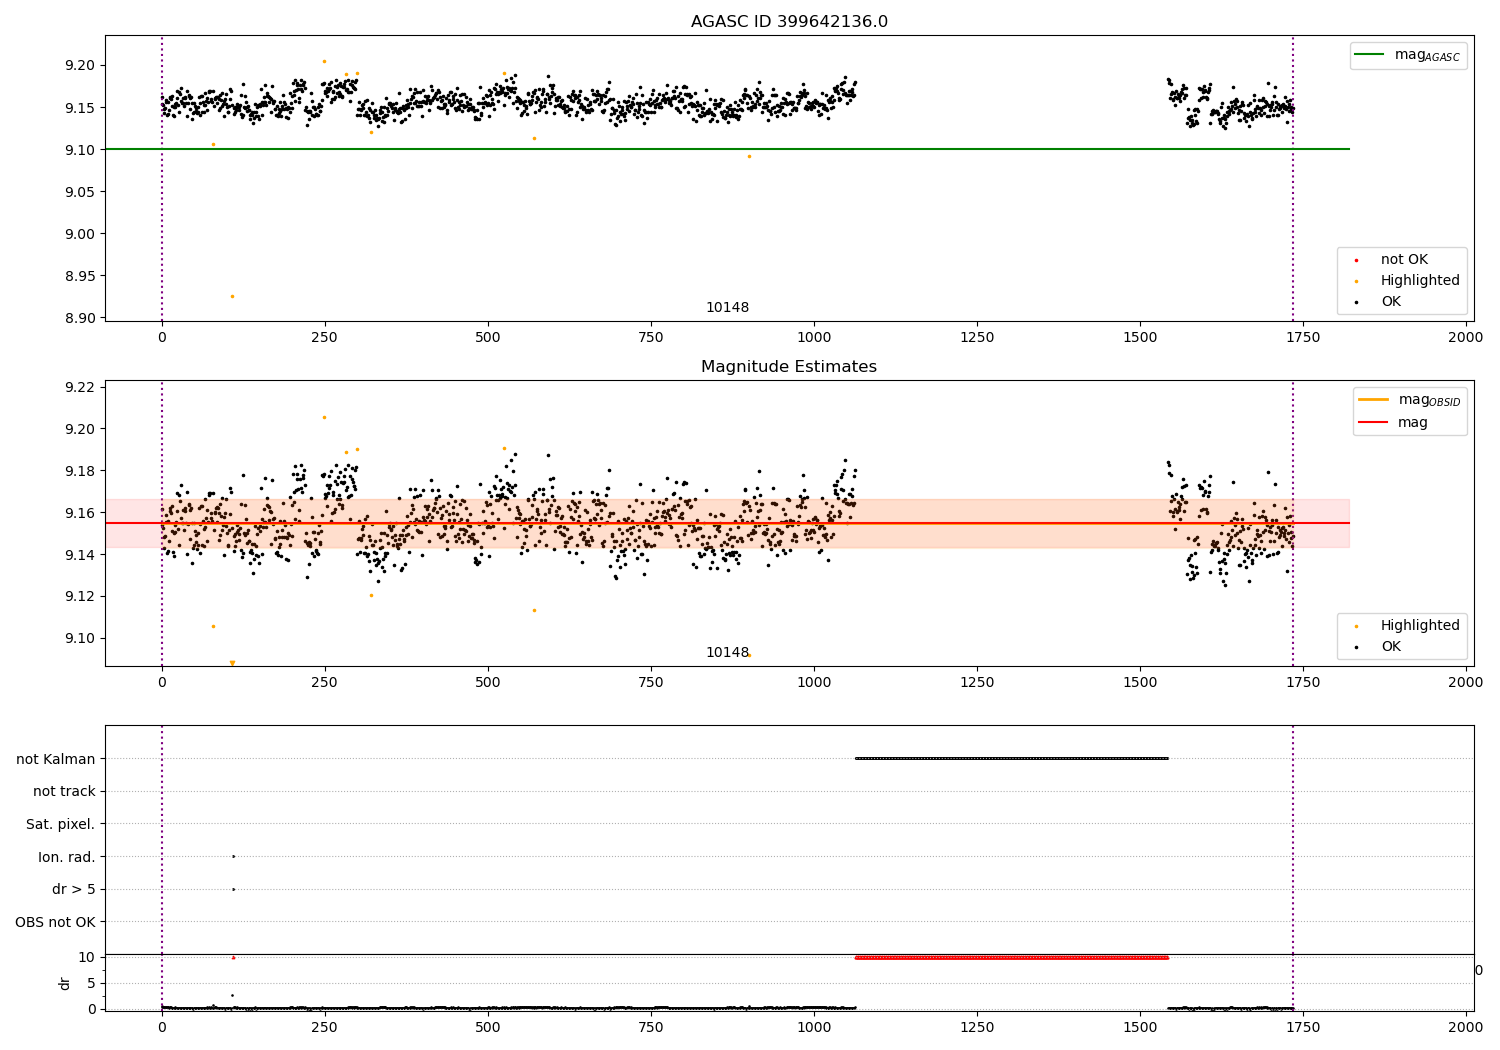This screenshot has width=1500, height=1050.
Task: Select 'not OK' entry in top plot legend
Action: pyautogui.click(x=1404, y=259)
